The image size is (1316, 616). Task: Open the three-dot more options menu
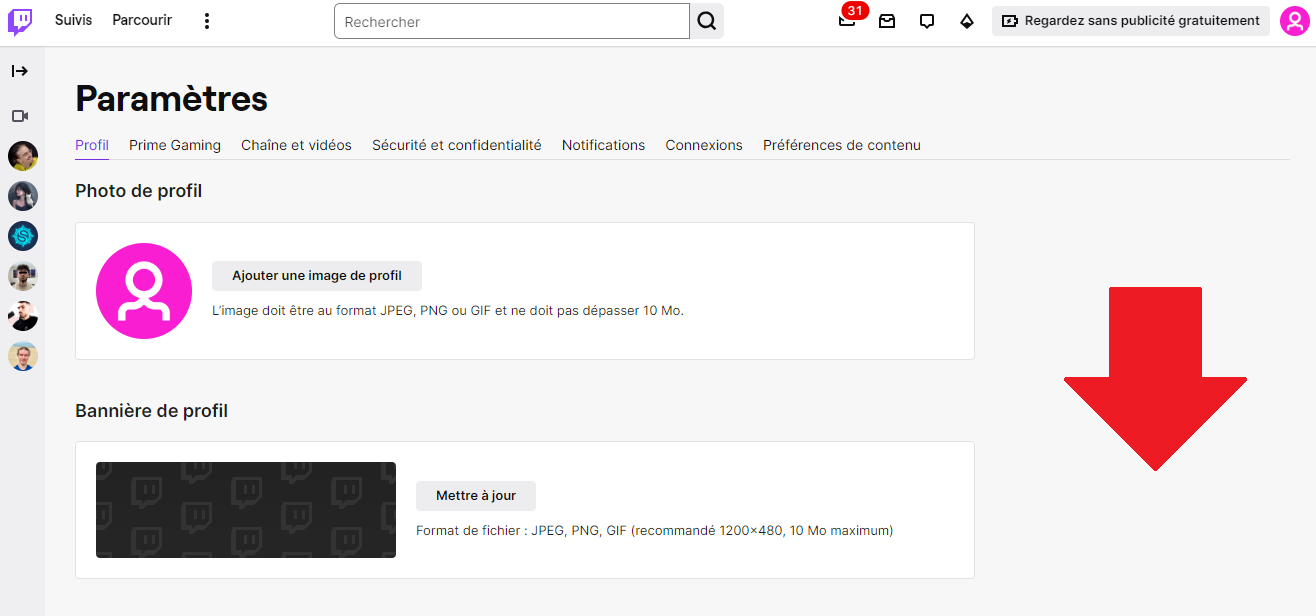click(206, 21)
